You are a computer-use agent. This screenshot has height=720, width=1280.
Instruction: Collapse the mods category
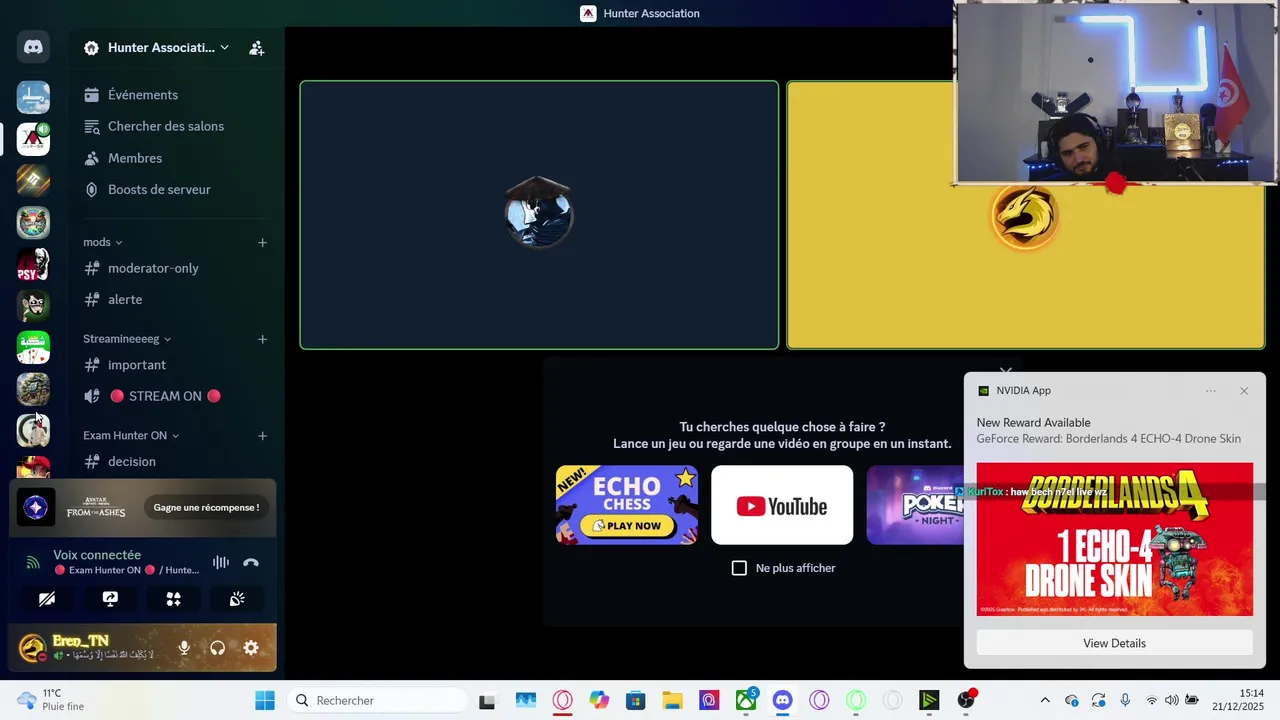[x=103, y=242]
